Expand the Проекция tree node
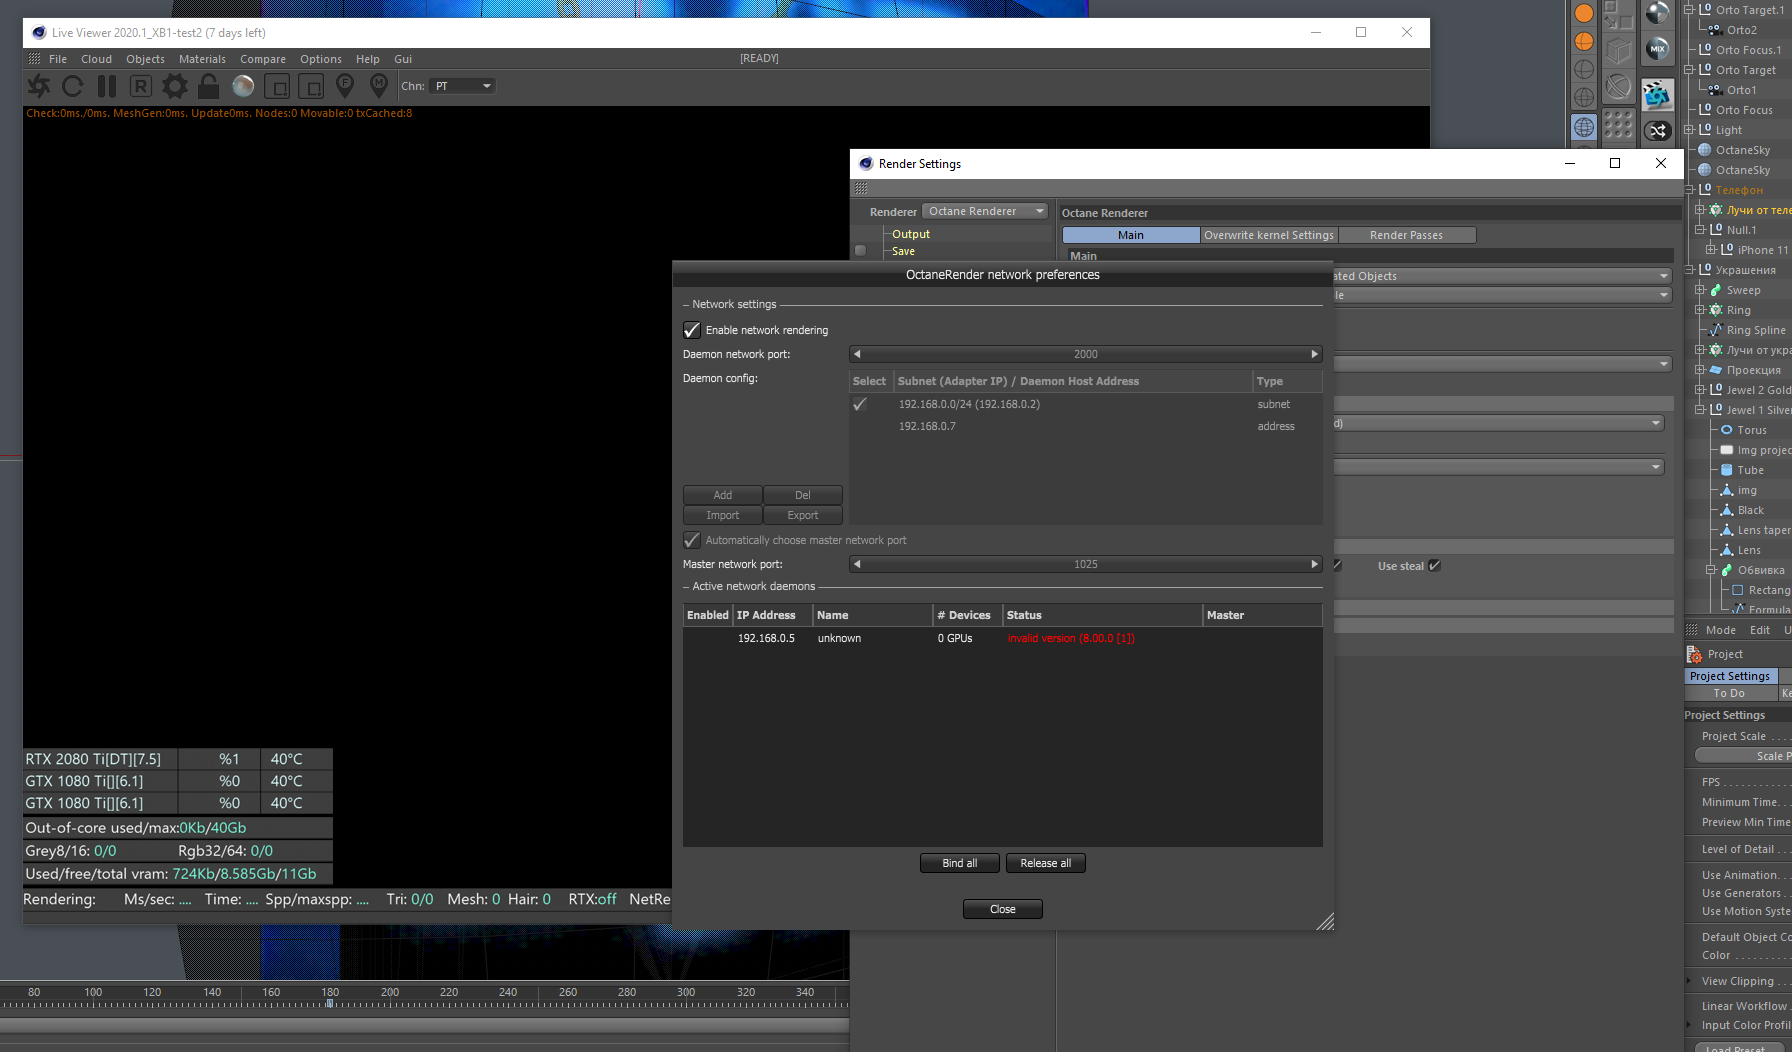 click(1700, 370)
